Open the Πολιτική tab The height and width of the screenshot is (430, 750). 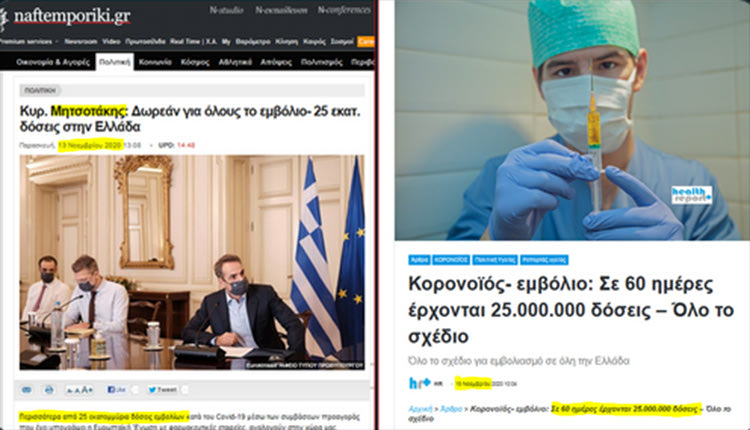[115, 62]
